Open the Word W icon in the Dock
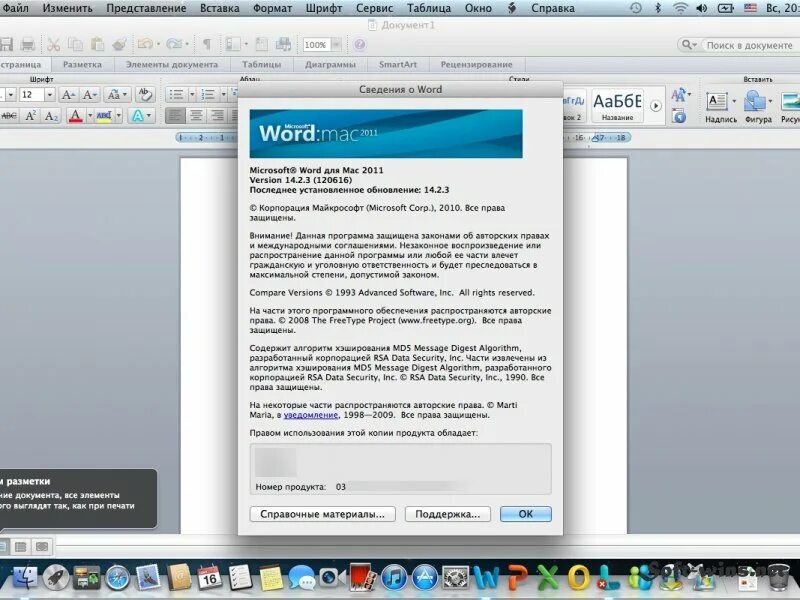This screenshot has width=800, height=600. 486,578
